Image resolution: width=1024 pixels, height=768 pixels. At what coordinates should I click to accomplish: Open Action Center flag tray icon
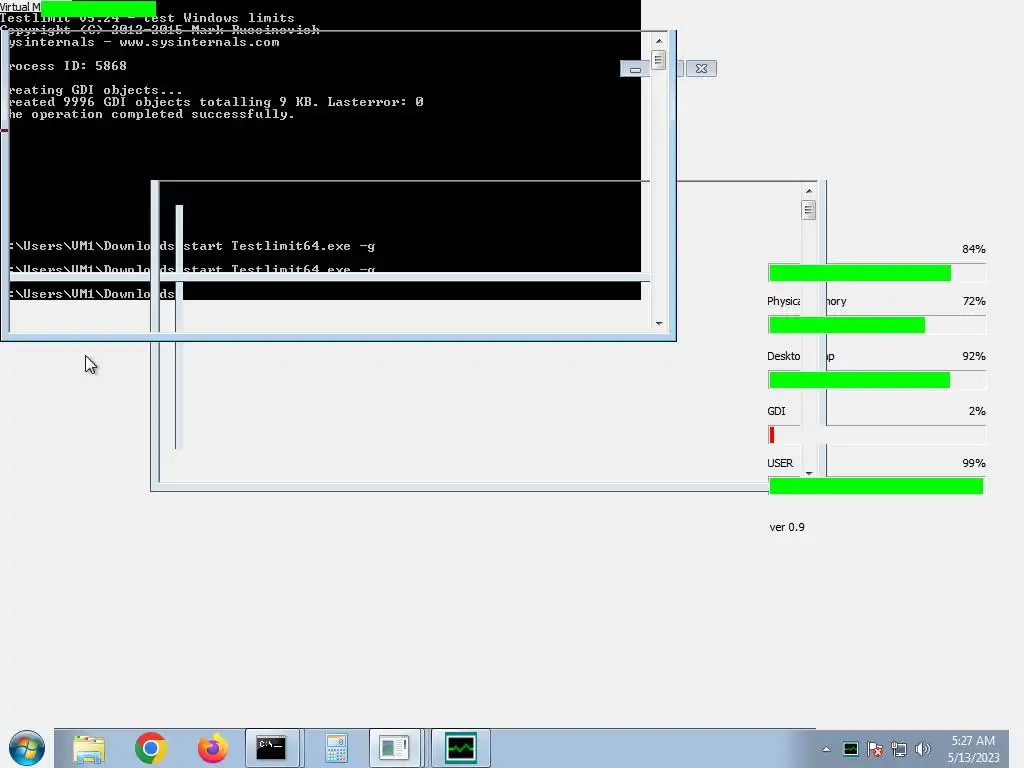coord(875,749)
